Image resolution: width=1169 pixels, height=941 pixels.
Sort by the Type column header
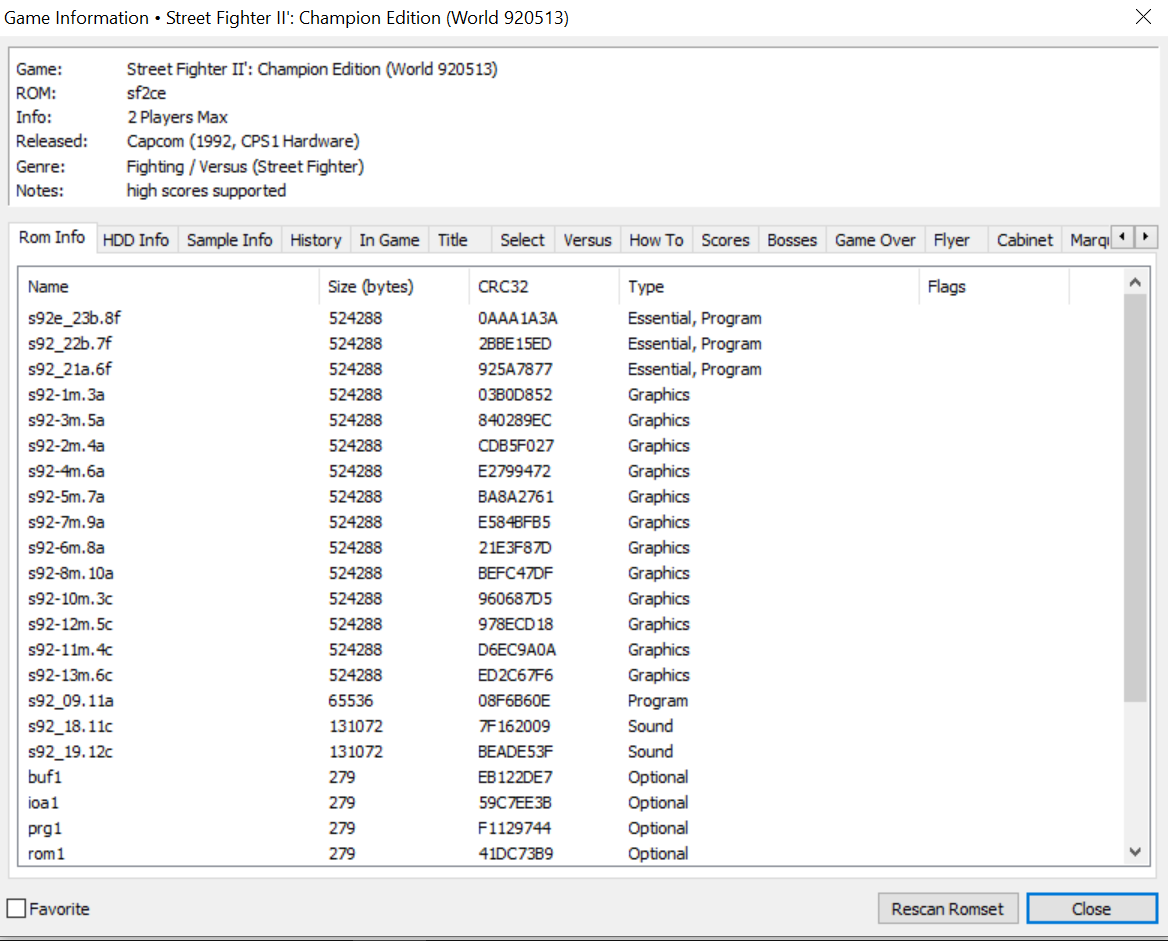(769, 286)
